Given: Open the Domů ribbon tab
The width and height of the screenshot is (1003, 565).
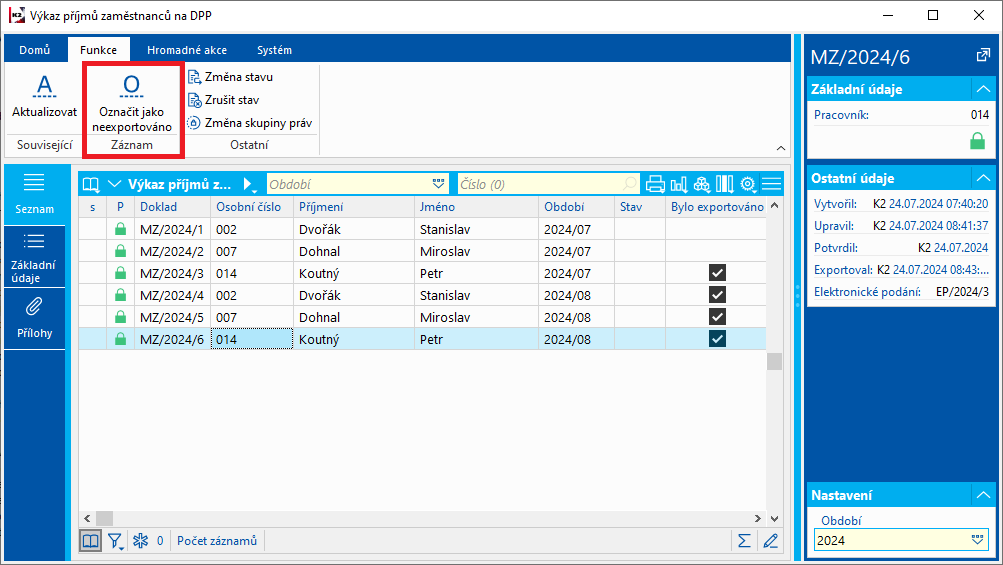Looking at the screenshot, I should (x=35, y=50).
